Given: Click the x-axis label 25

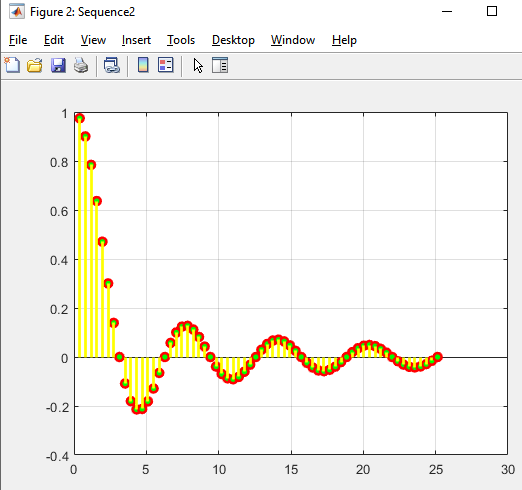Looking at the screenshot, I should tap(436, 470).
